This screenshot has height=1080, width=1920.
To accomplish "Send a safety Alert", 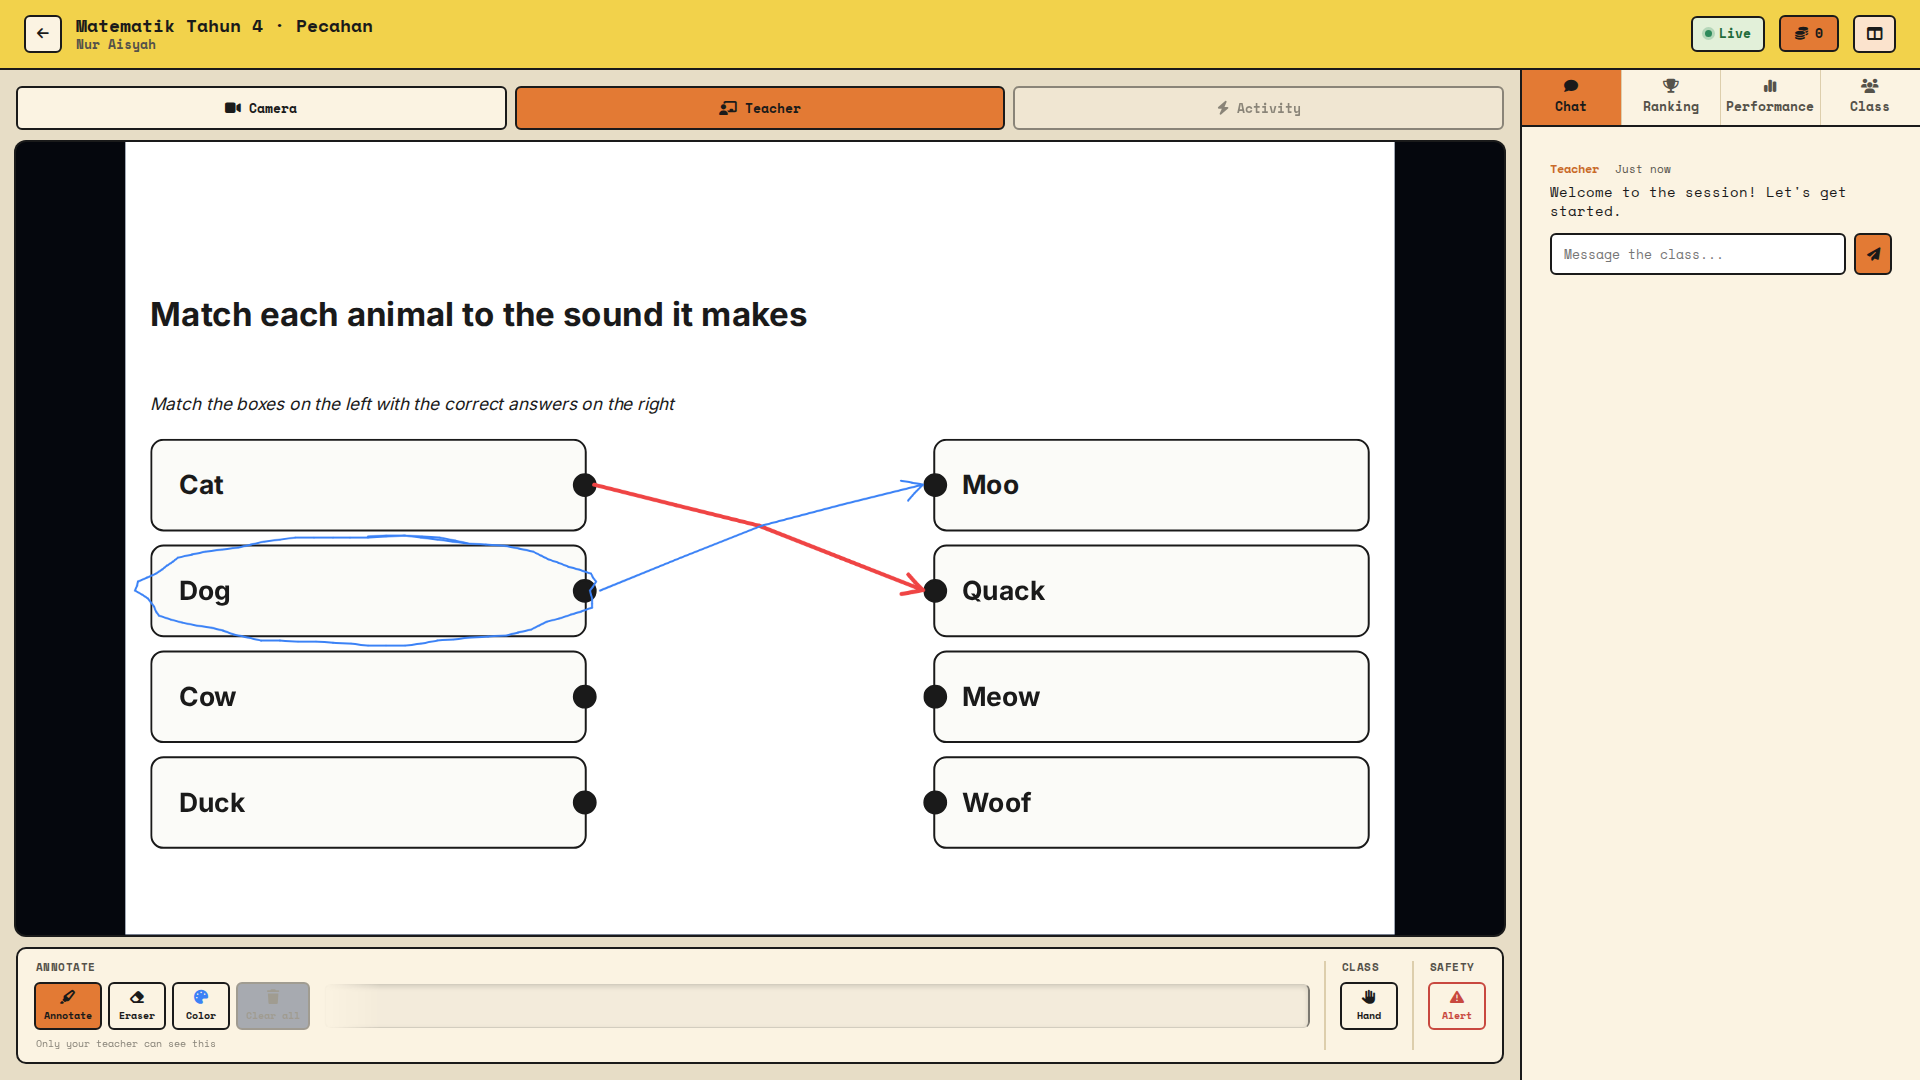I will point(1456,1005).
